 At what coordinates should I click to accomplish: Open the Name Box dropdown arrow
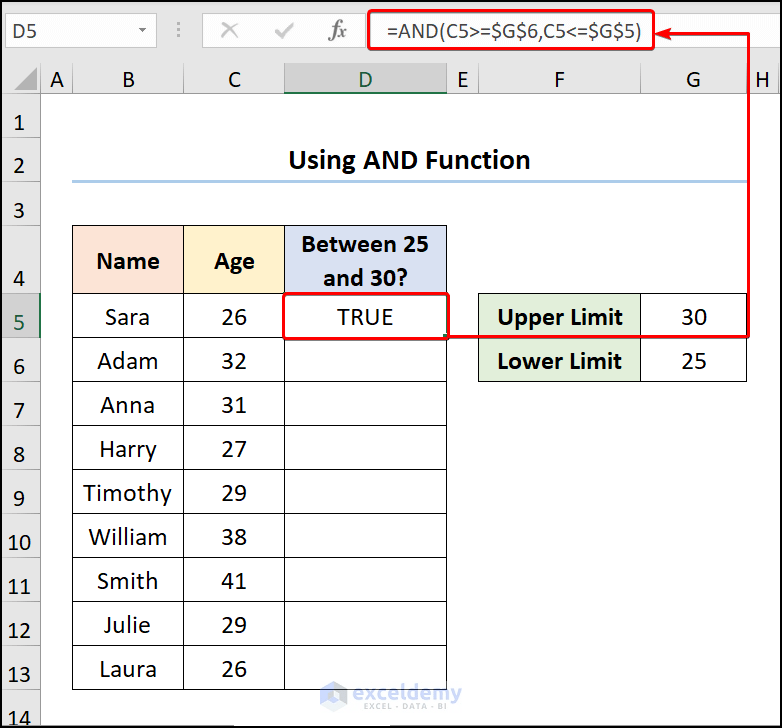[x=142, y=30]
